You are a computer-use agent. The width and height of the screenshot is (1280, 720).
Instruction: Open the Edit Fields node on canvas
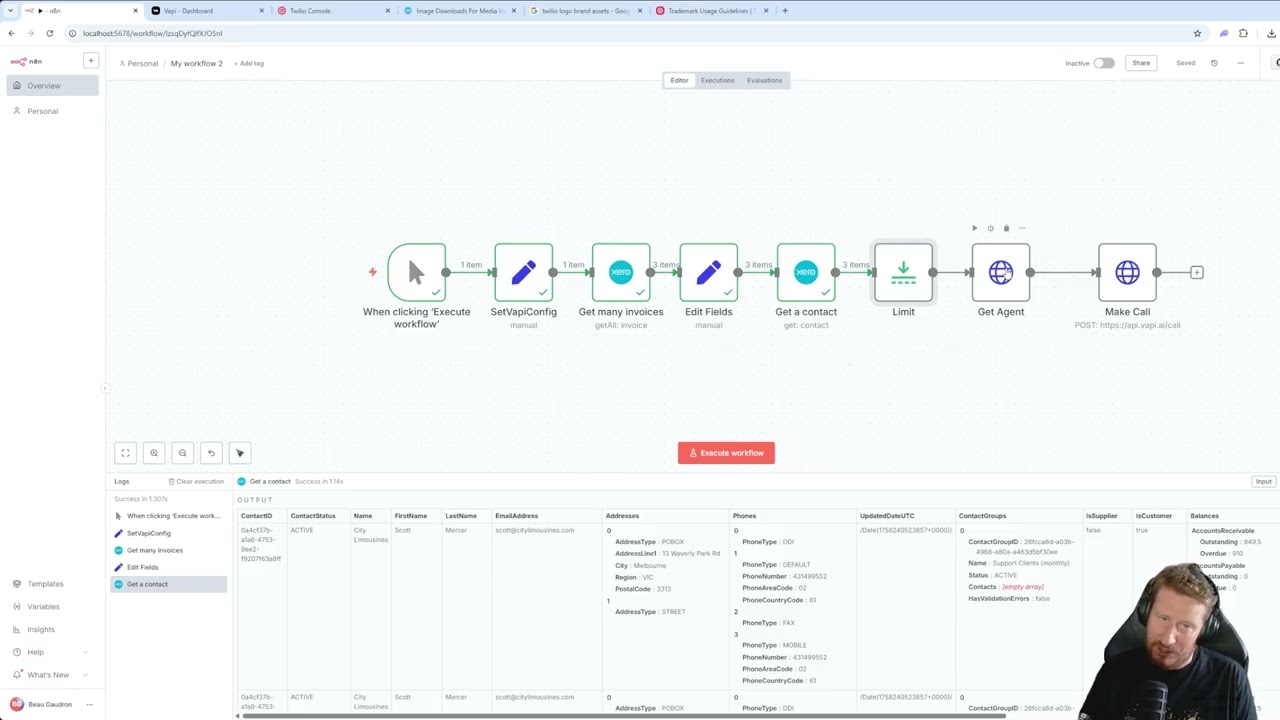(x=708, y=272)
